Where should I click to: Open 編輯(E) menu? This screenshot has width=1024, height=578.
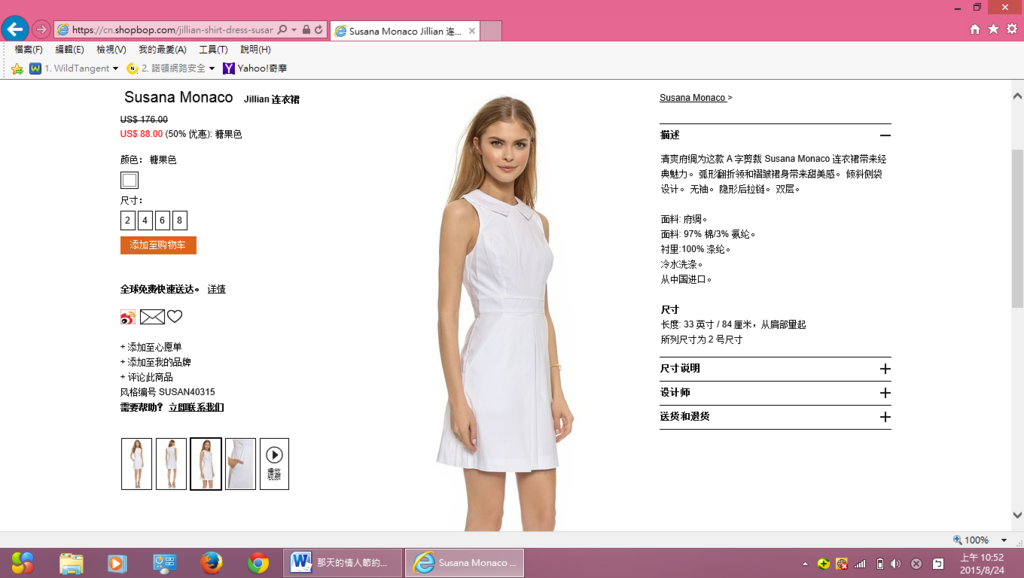click(69, 49)
